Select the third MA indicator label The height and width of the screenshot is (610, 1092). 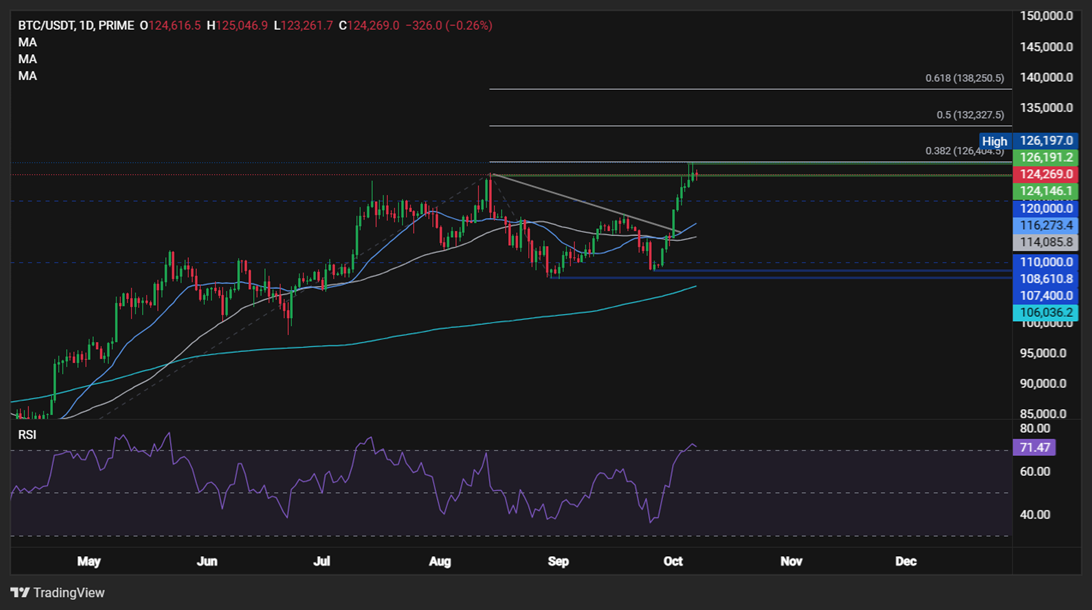point(28,76)
